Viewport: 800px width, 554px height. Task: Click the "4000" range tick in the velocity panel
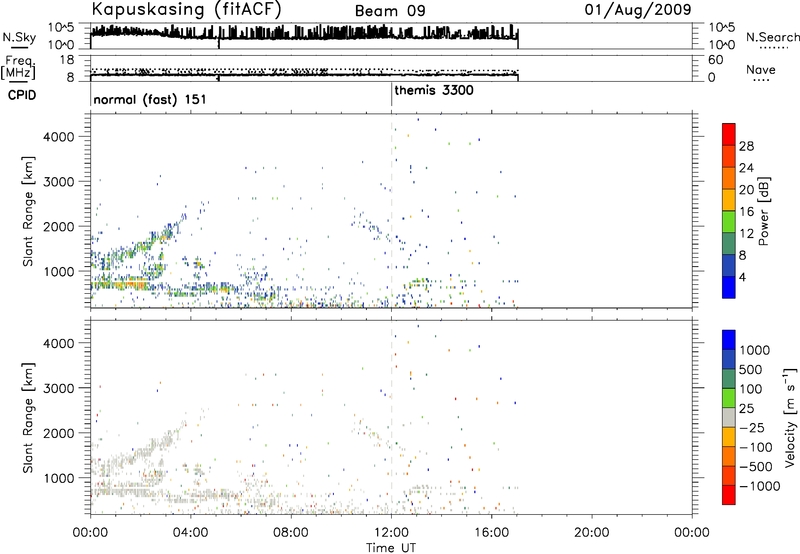pyautogui.click(x=59, y=343)
